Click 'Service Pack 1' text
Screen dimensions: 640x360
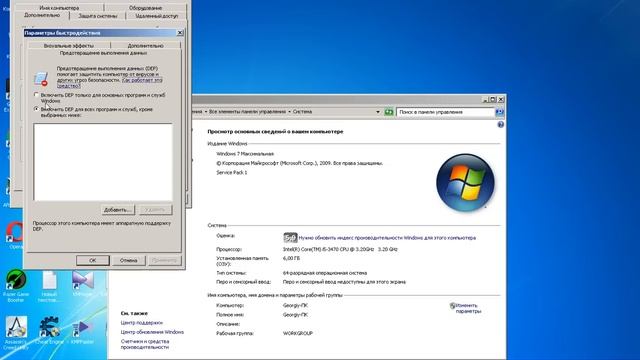point(231,173)
